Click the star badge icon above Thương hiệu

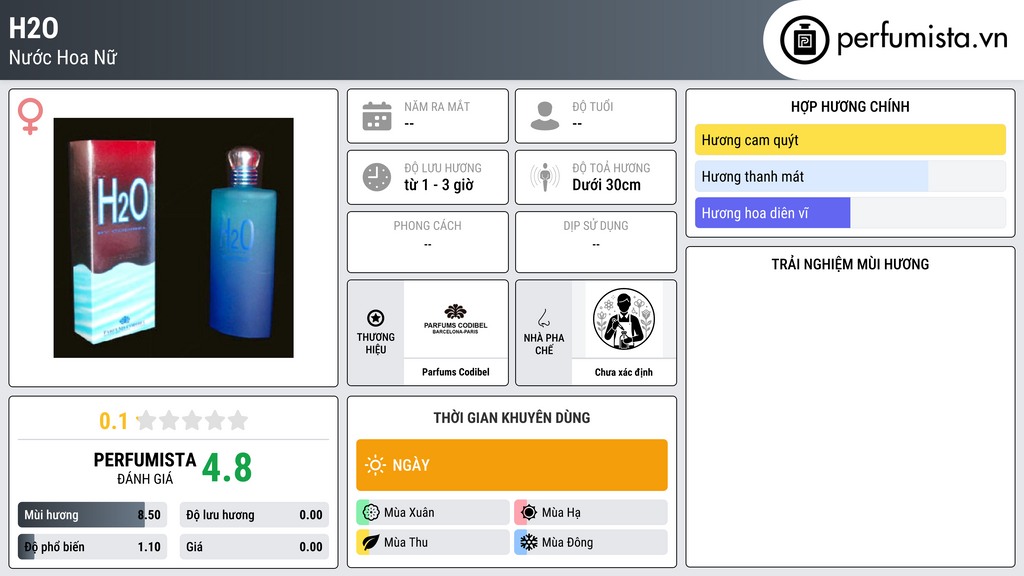[x=376, y=318]
